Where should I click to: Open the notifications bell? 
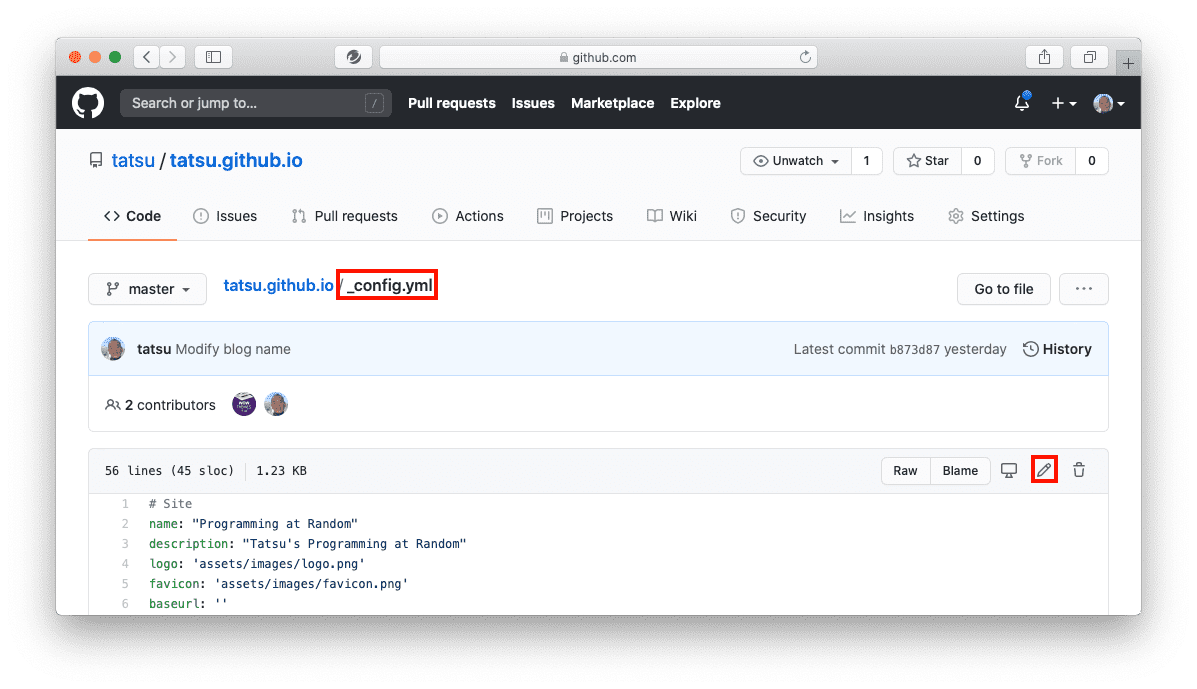click(x=1022, y=102)
